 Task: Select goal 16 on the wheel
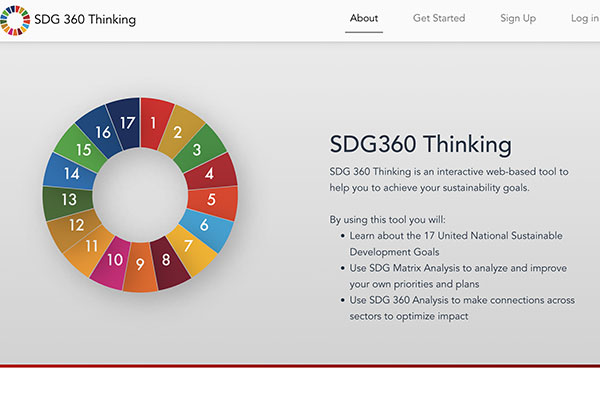tap(102, 132)
